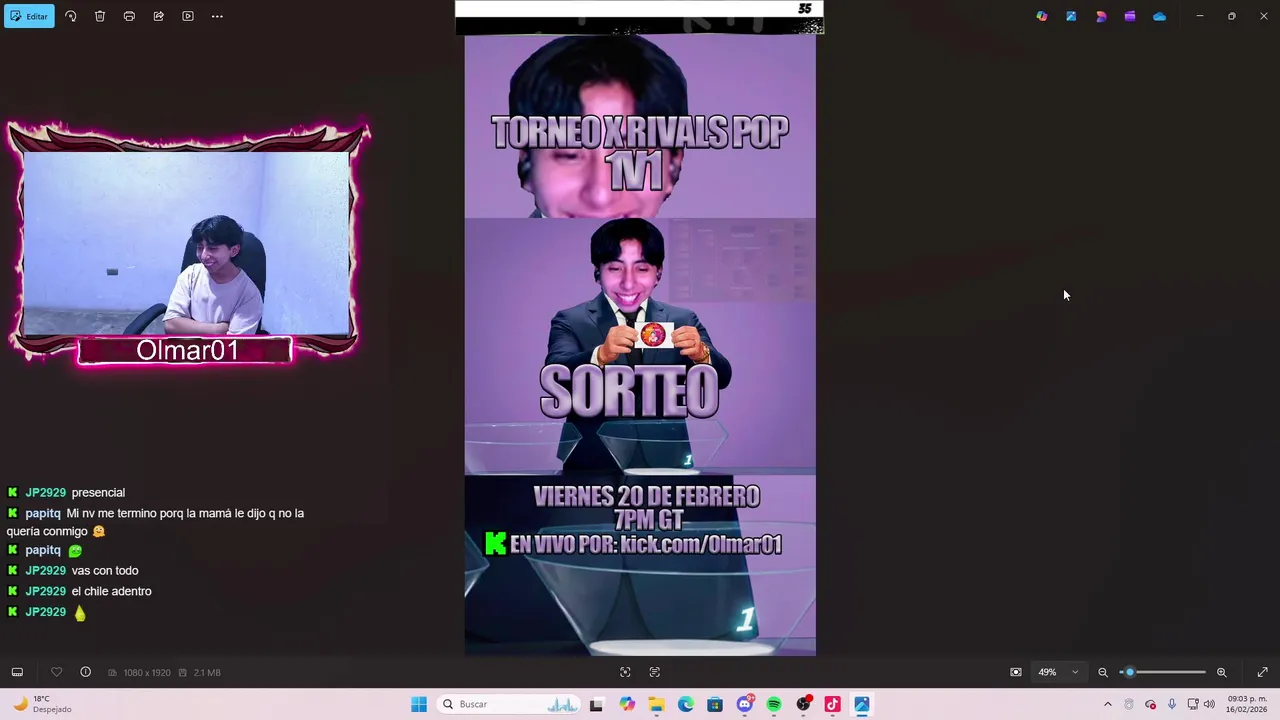Start slideshow with the play icon
Image resolution: width=1280 pixels, height=720 pixels.
point(188,16)
